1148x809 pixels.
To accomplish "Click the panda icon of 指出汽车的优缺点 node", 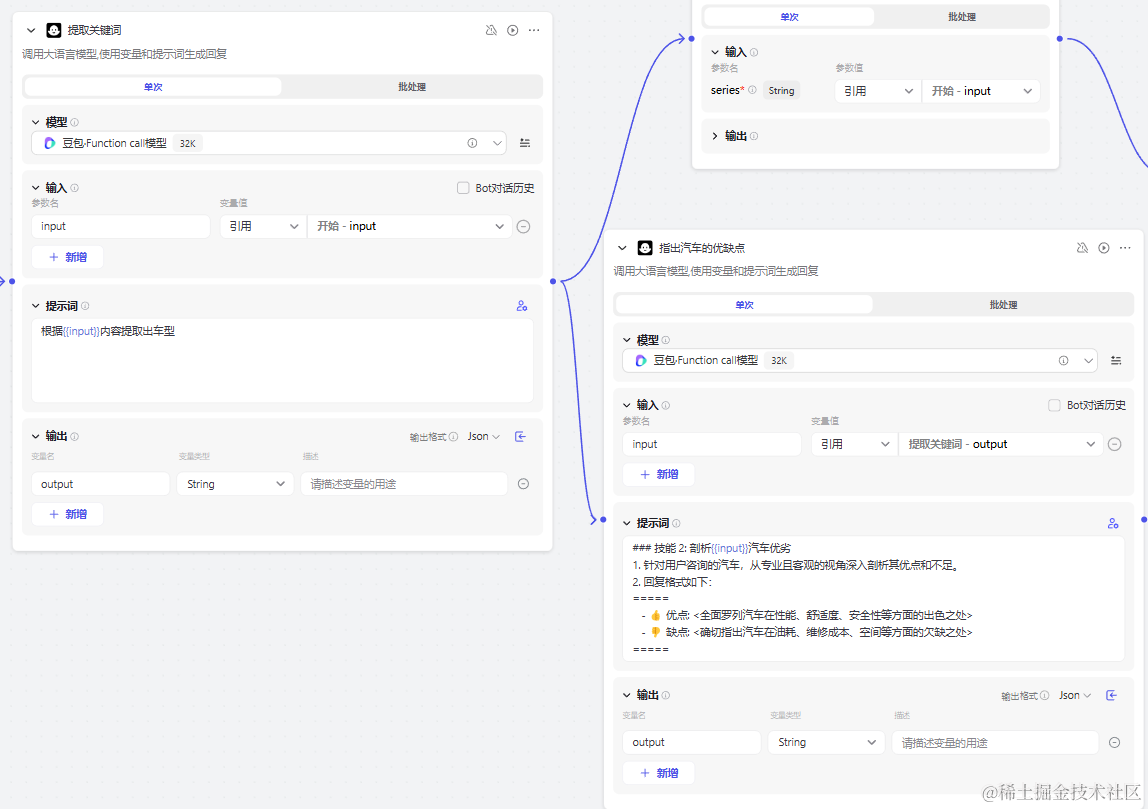I will click(645, 247).
